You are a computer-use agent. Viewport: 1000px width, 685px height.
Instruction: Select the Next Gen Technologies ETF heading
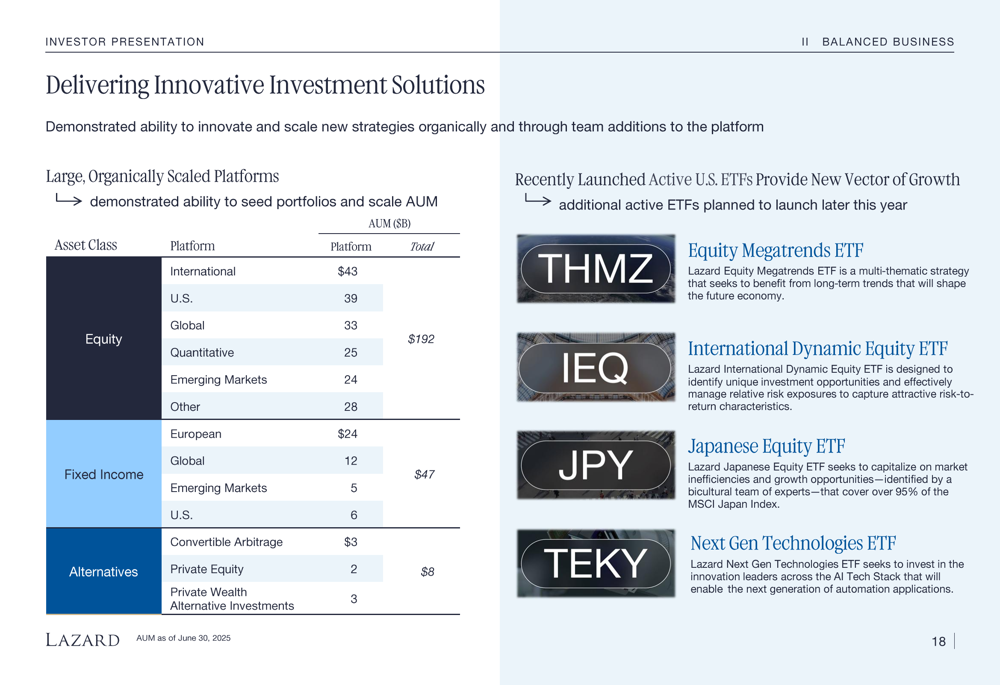pos(793,543)
